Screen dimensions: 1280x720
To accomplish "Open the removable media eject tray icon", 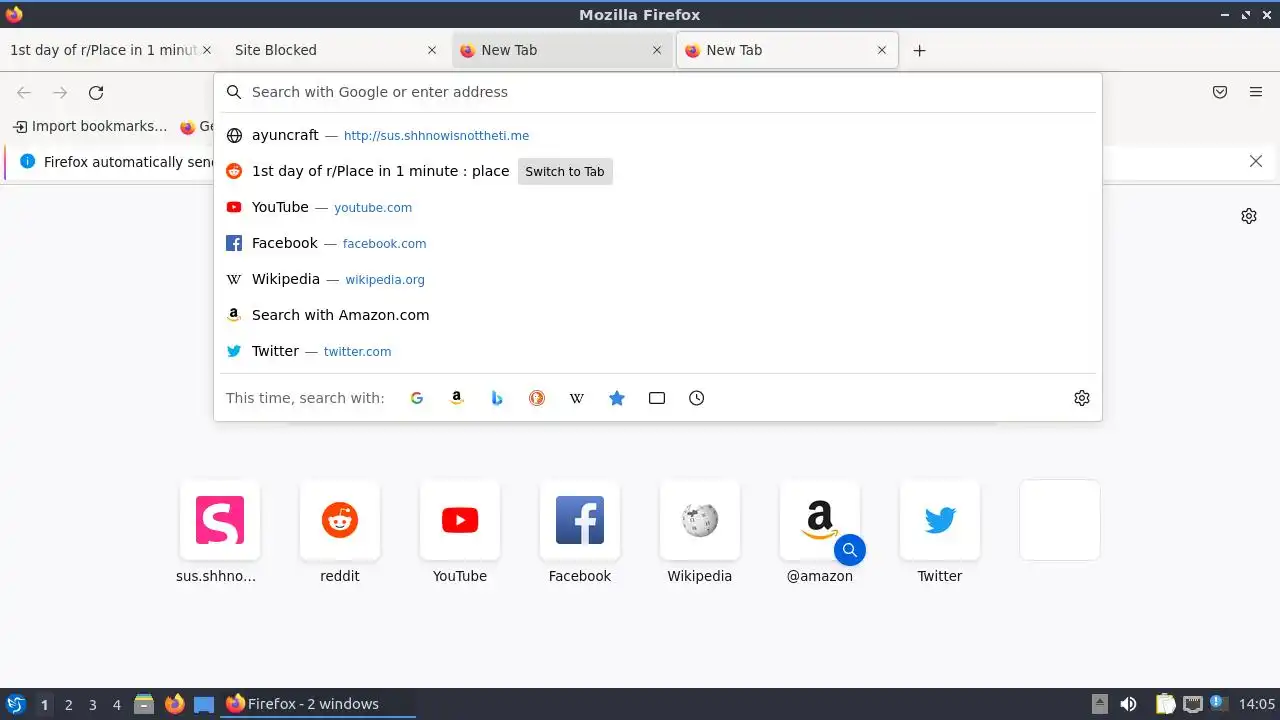I will point(1100,704).
